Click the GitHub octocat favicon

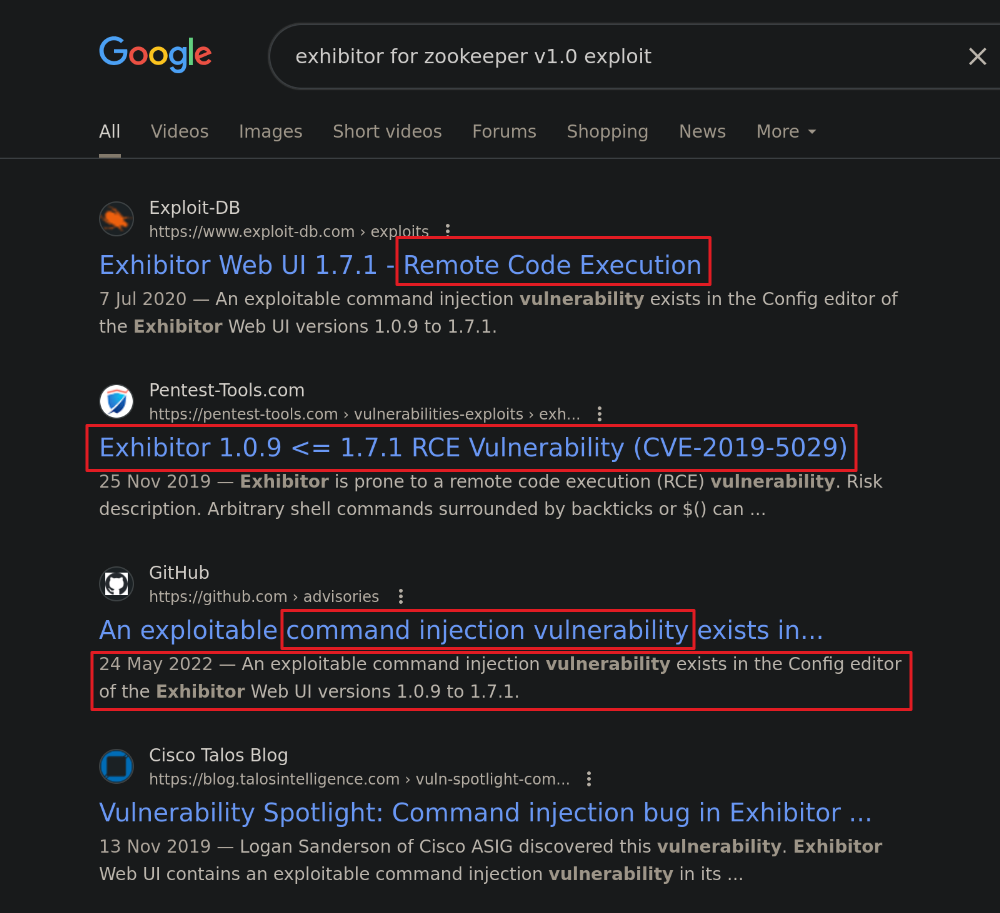(x=116, y=584)
